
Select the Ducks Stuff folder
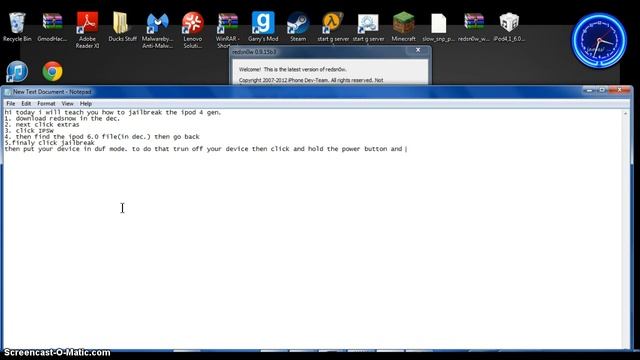[122, 27]
